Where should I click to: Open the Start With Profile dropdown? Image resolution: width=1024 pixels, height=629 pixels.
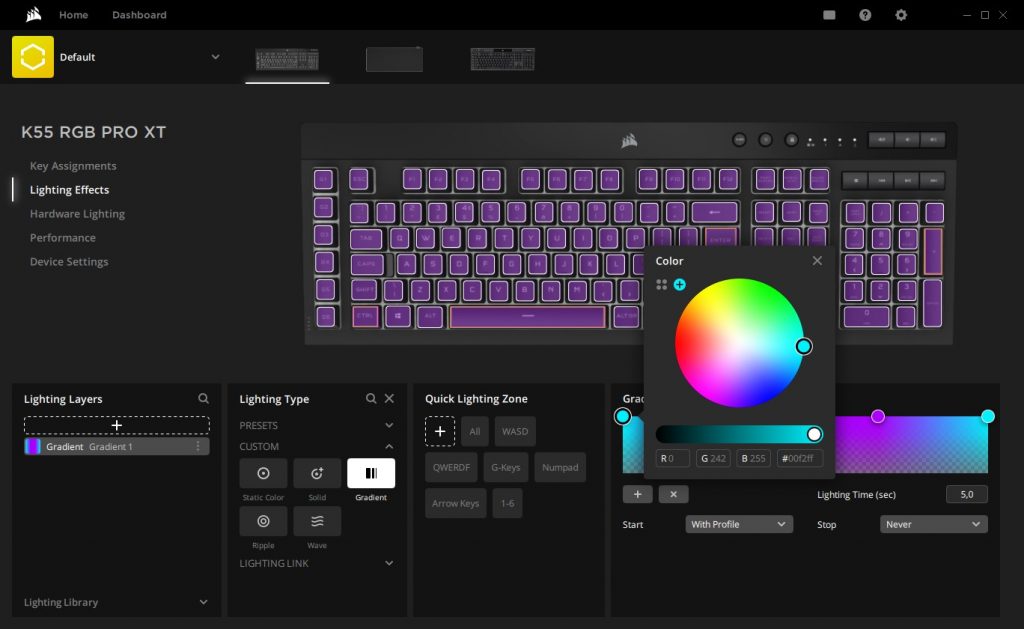739,524
